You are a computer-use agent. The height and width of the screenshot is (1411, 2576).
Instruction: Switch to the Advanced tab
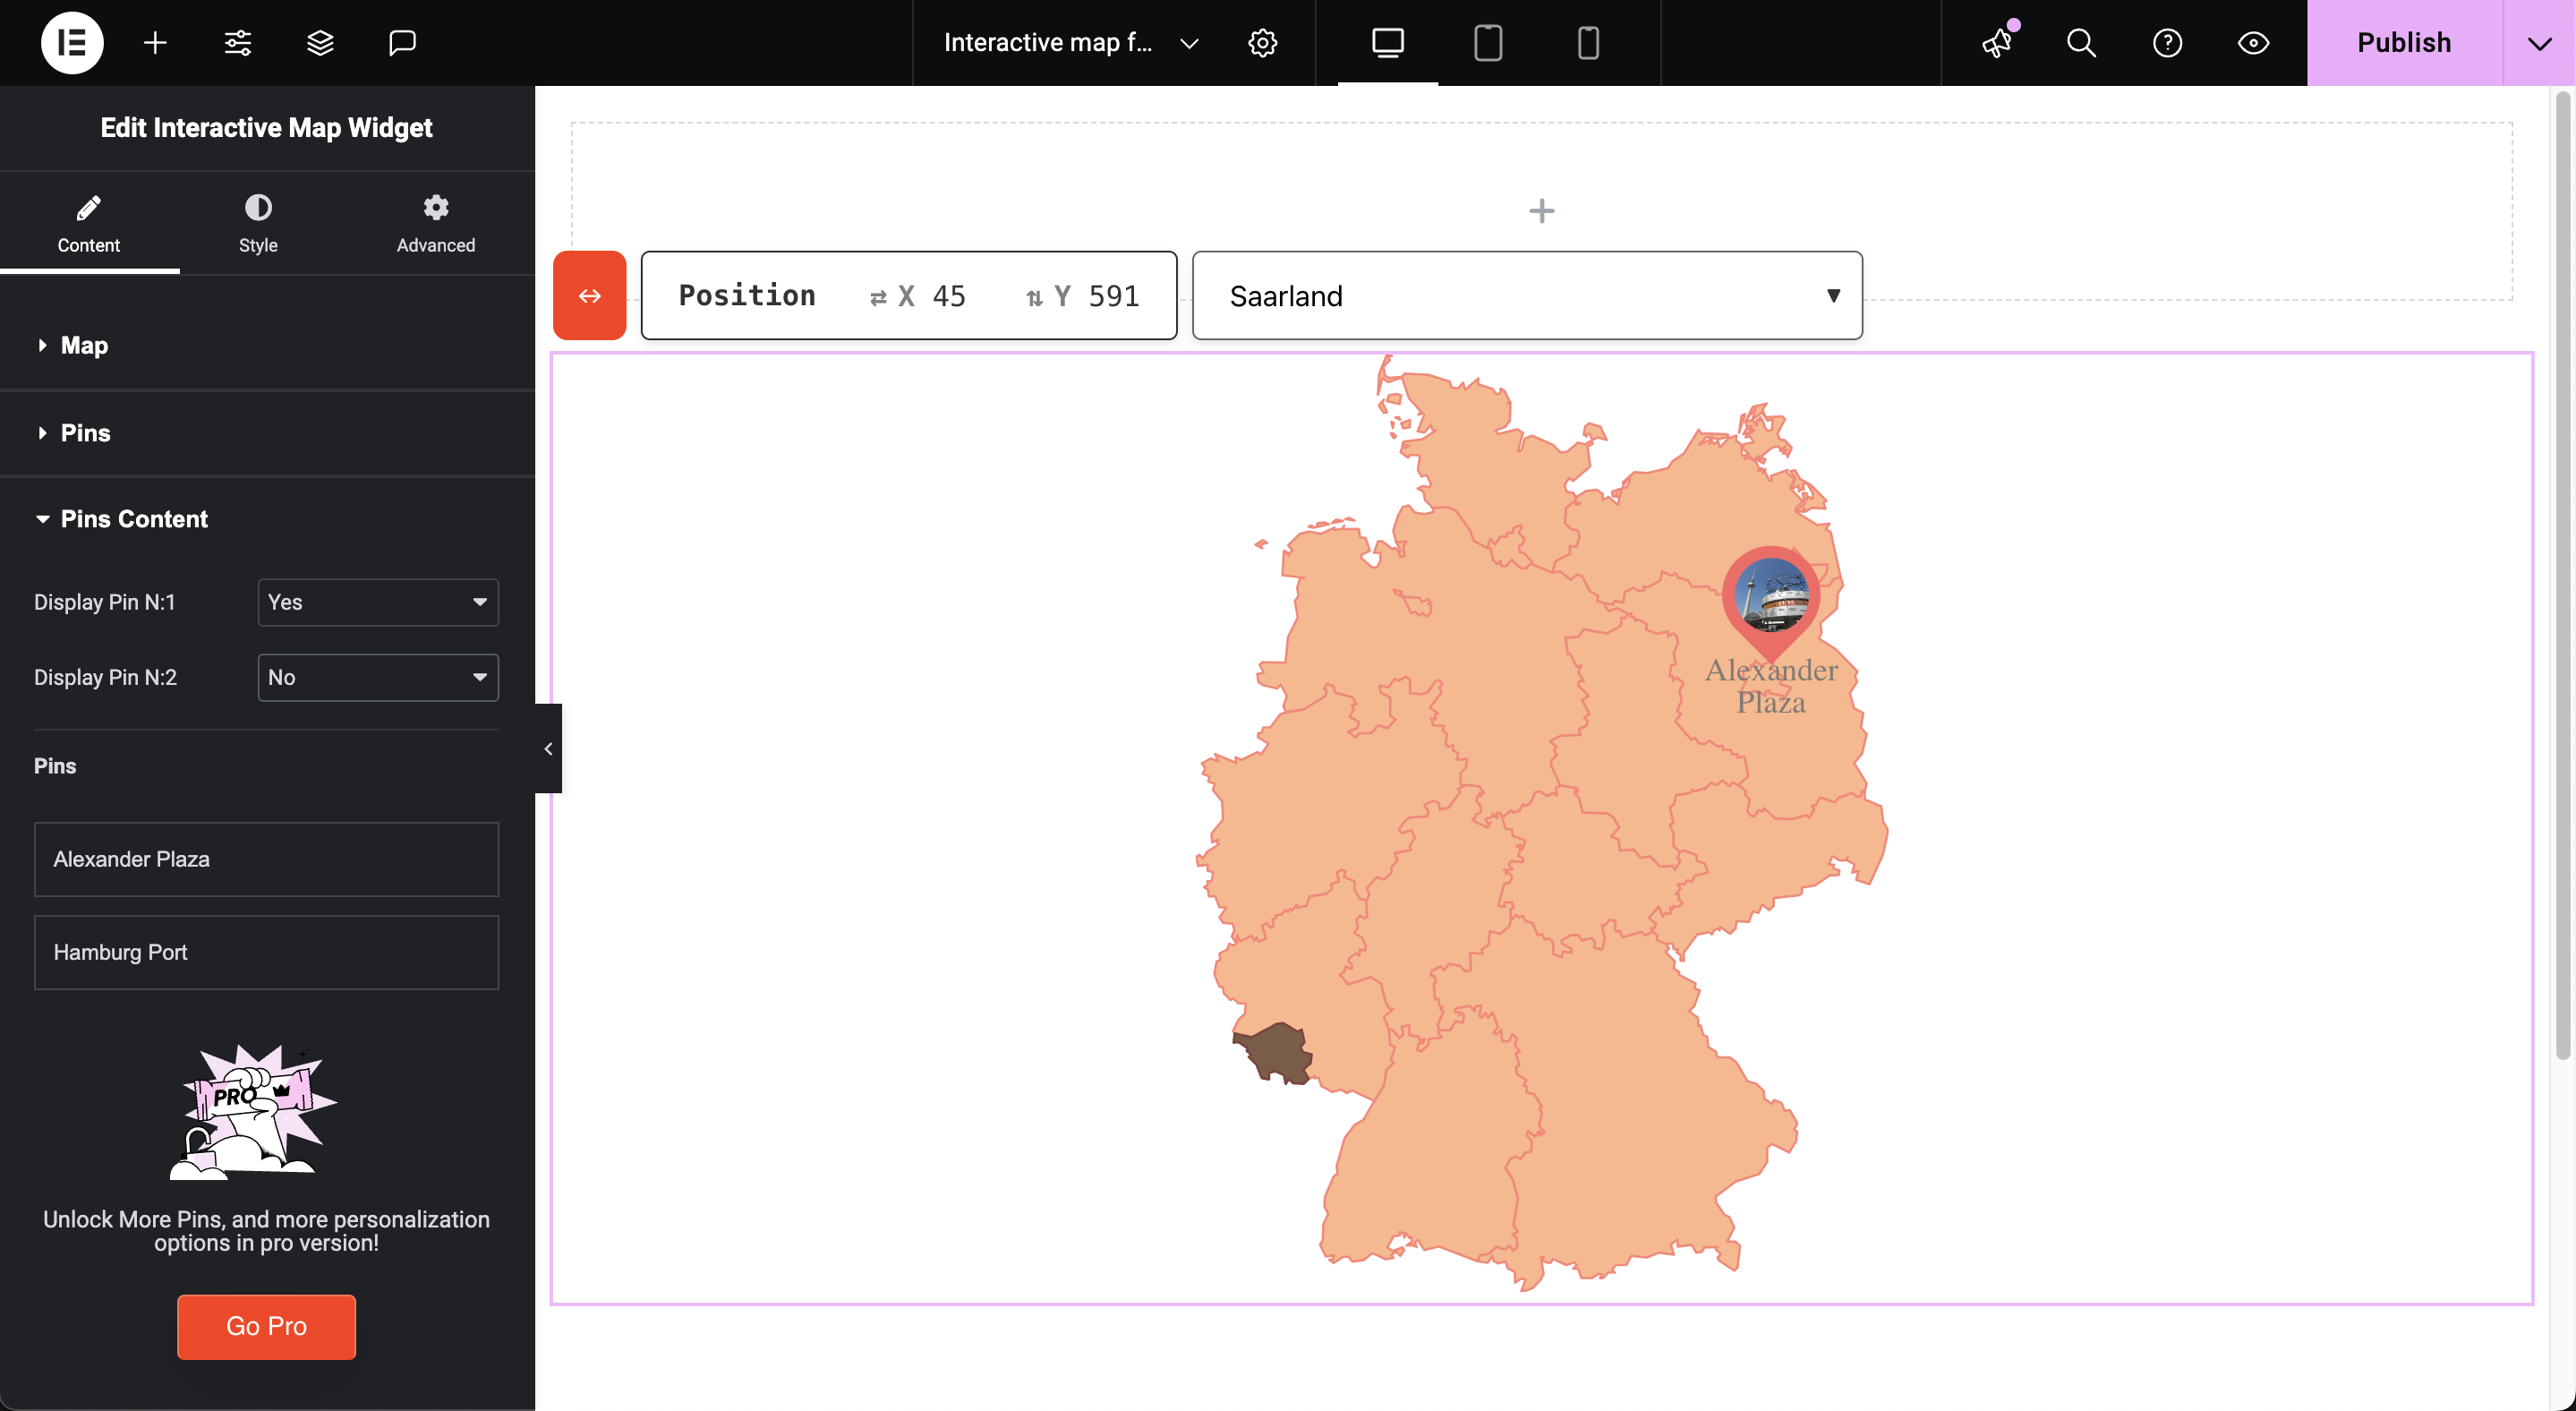pyautogui.click(x=436, y=223)
